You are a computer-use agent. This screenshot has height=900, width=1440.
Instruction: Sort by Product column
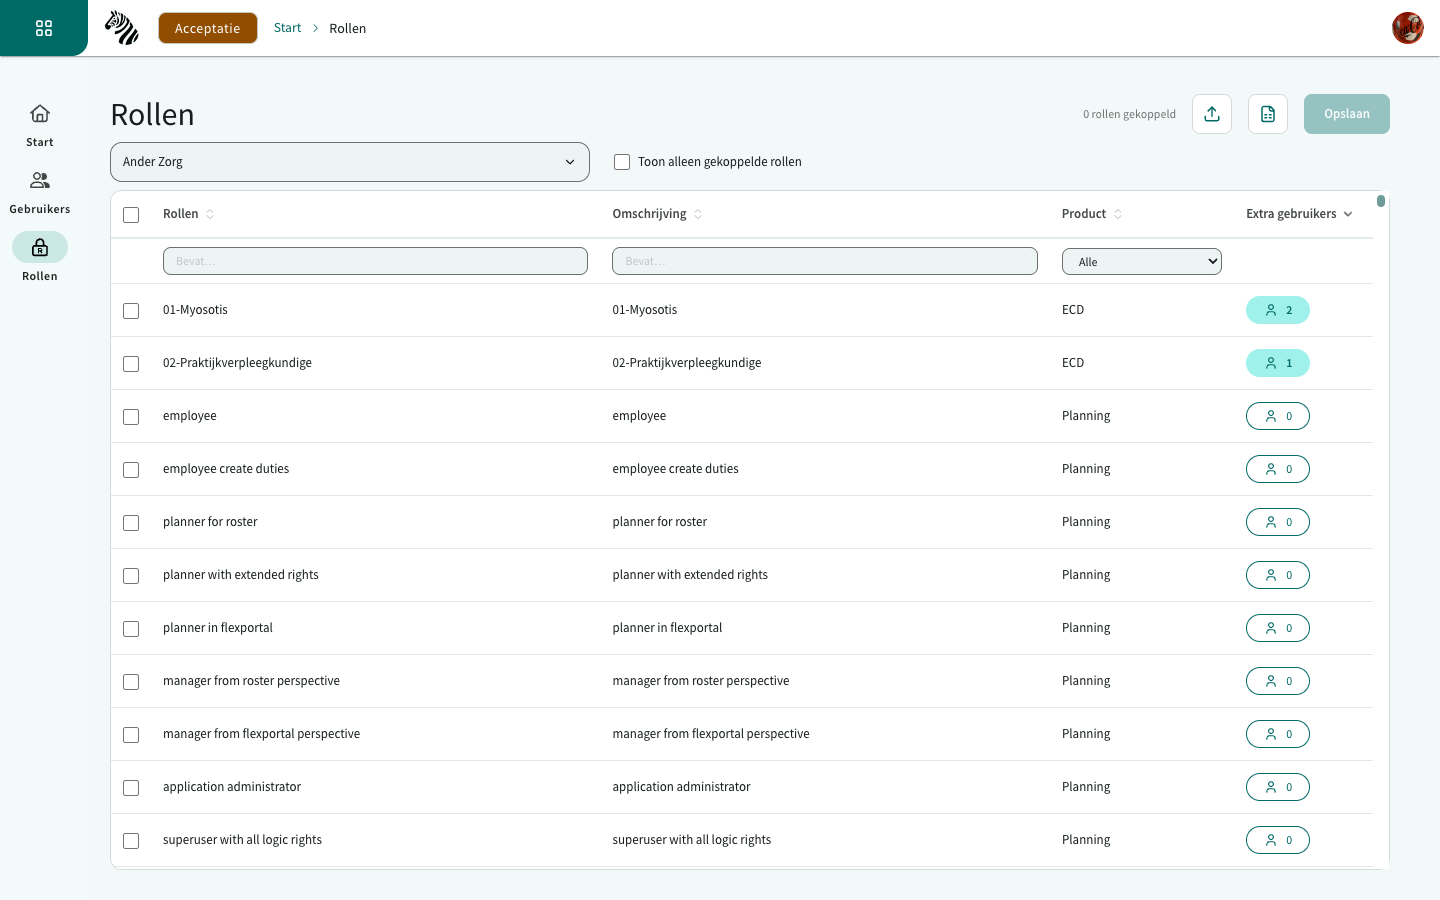(1118, 214)
